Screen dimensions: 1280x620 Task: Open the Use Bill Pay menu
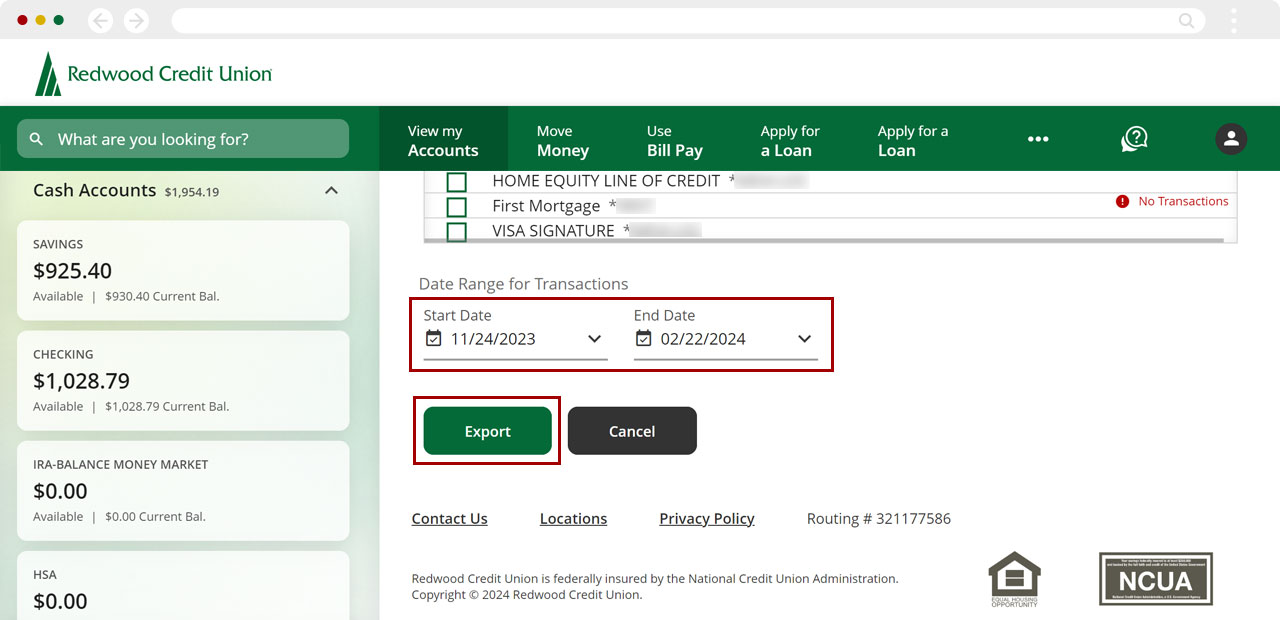point(674,140)
